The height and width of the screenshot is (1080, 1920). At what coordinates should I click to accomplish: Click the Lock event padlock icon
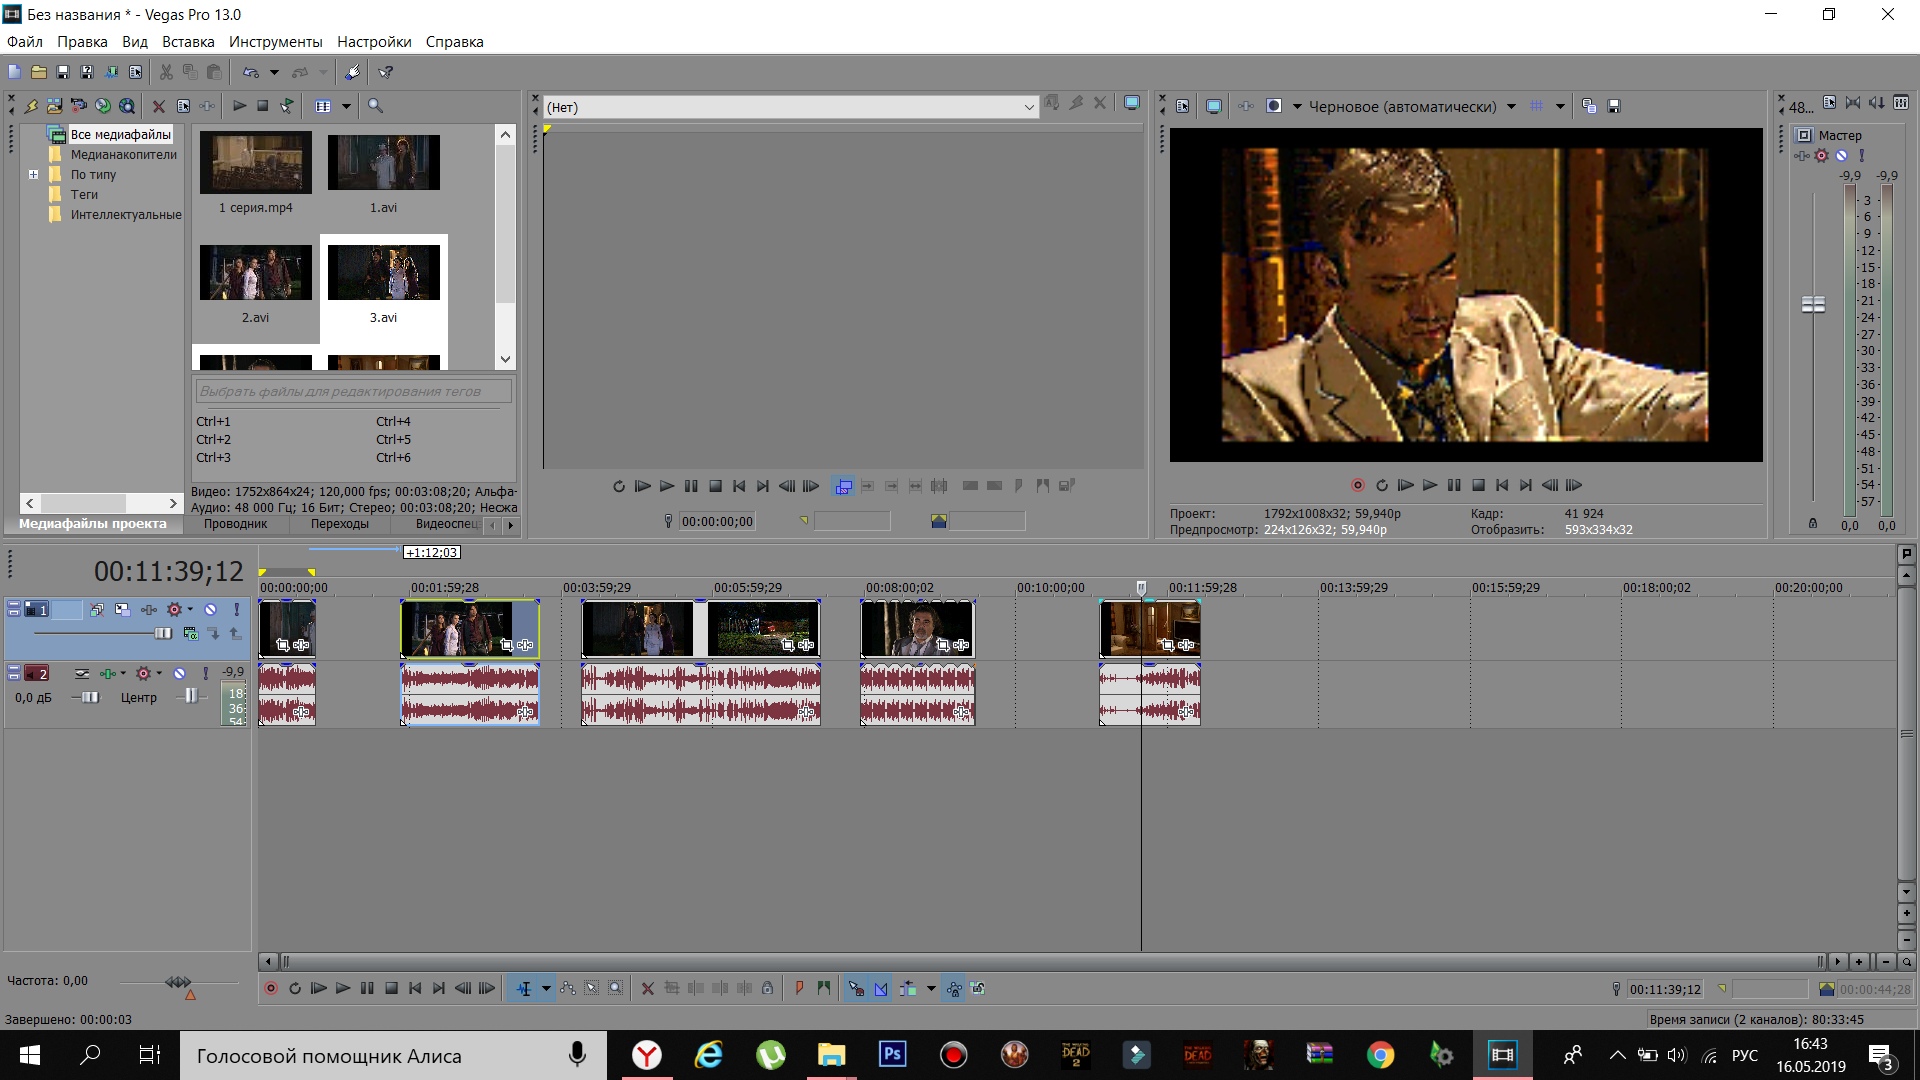pos(767,988)
